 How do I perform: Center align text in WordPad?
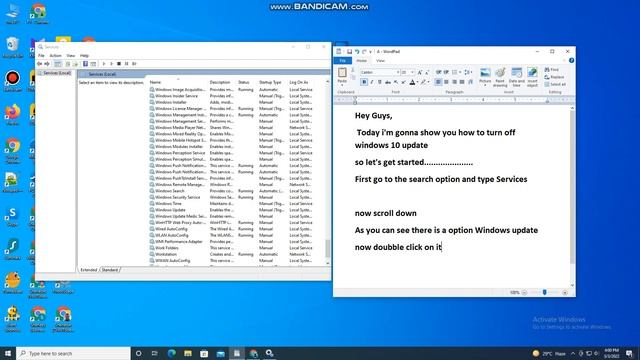tap(446, 82)
